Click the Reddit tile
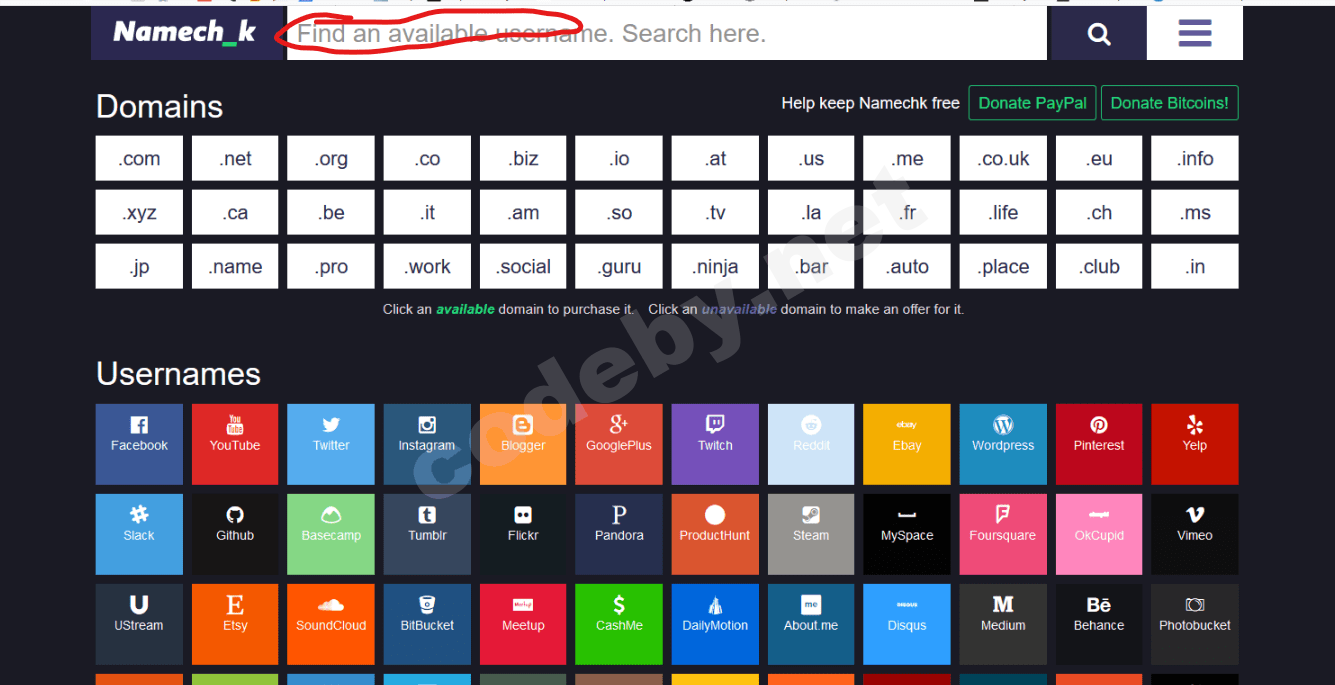This screenshot has width=1335, height=685. pyautogui.click(x=811, y=444)
